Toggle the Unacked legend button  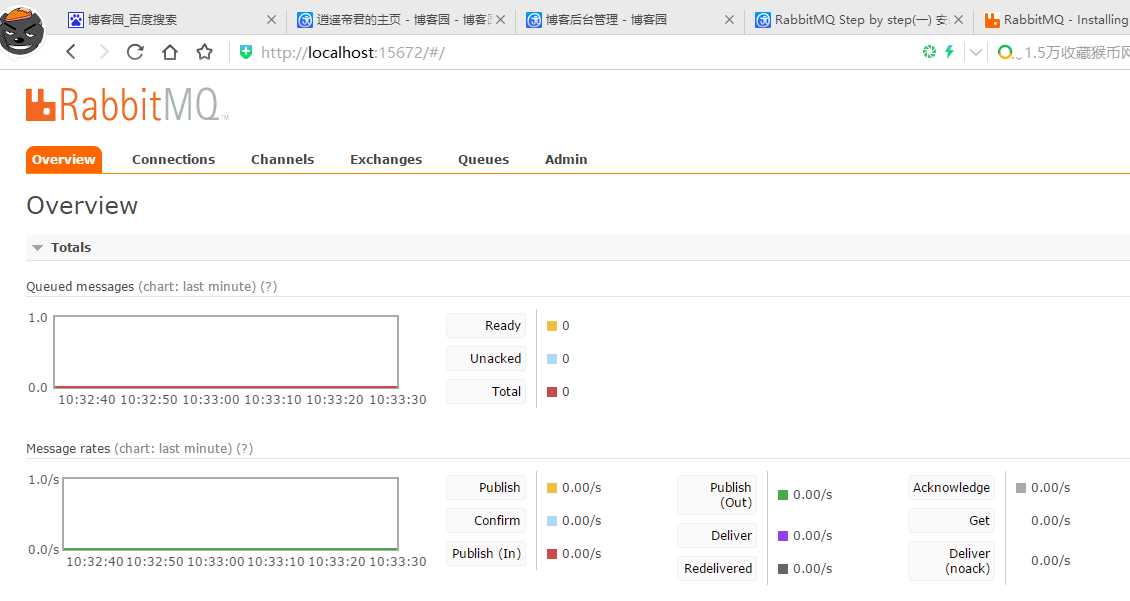pyautogui.click(x=486, y=358)
